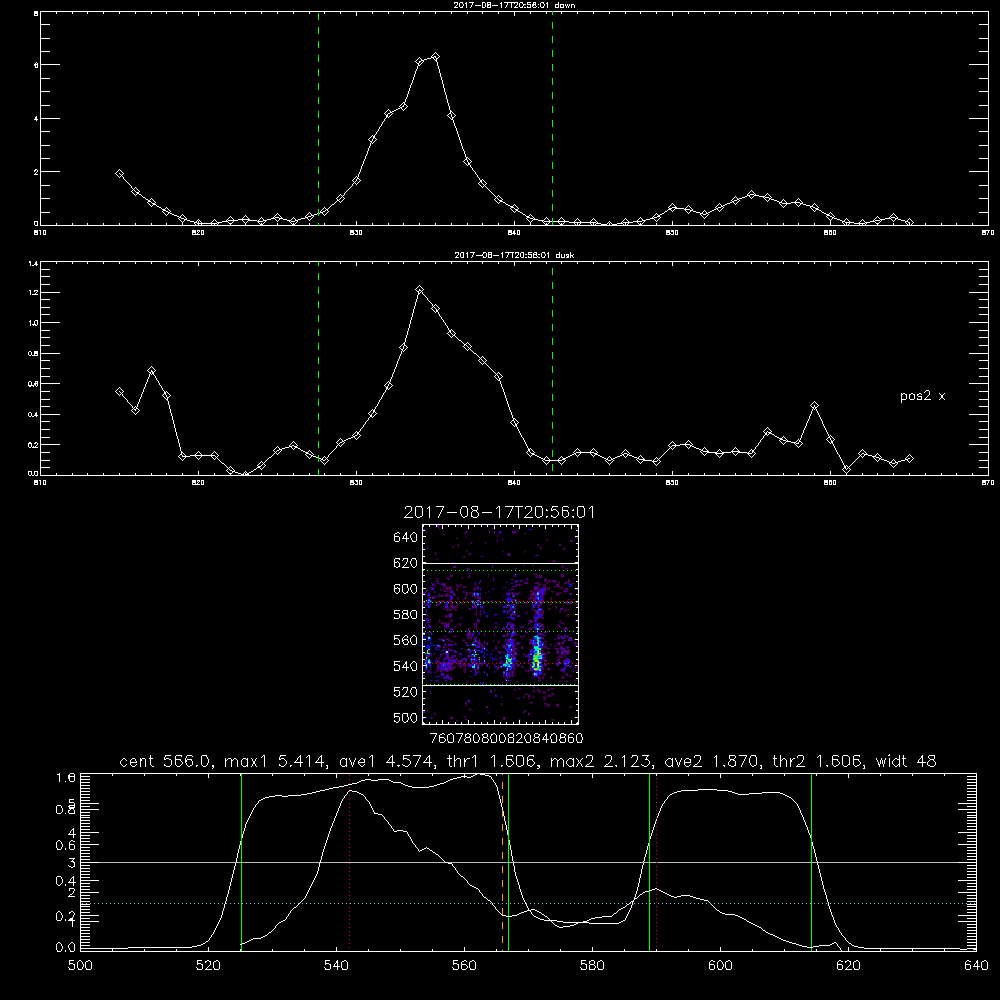This screenshot has height=1000, width=1000.
Task: Click the '840' x-axis label under dawn plot
Action: (514, 233)
